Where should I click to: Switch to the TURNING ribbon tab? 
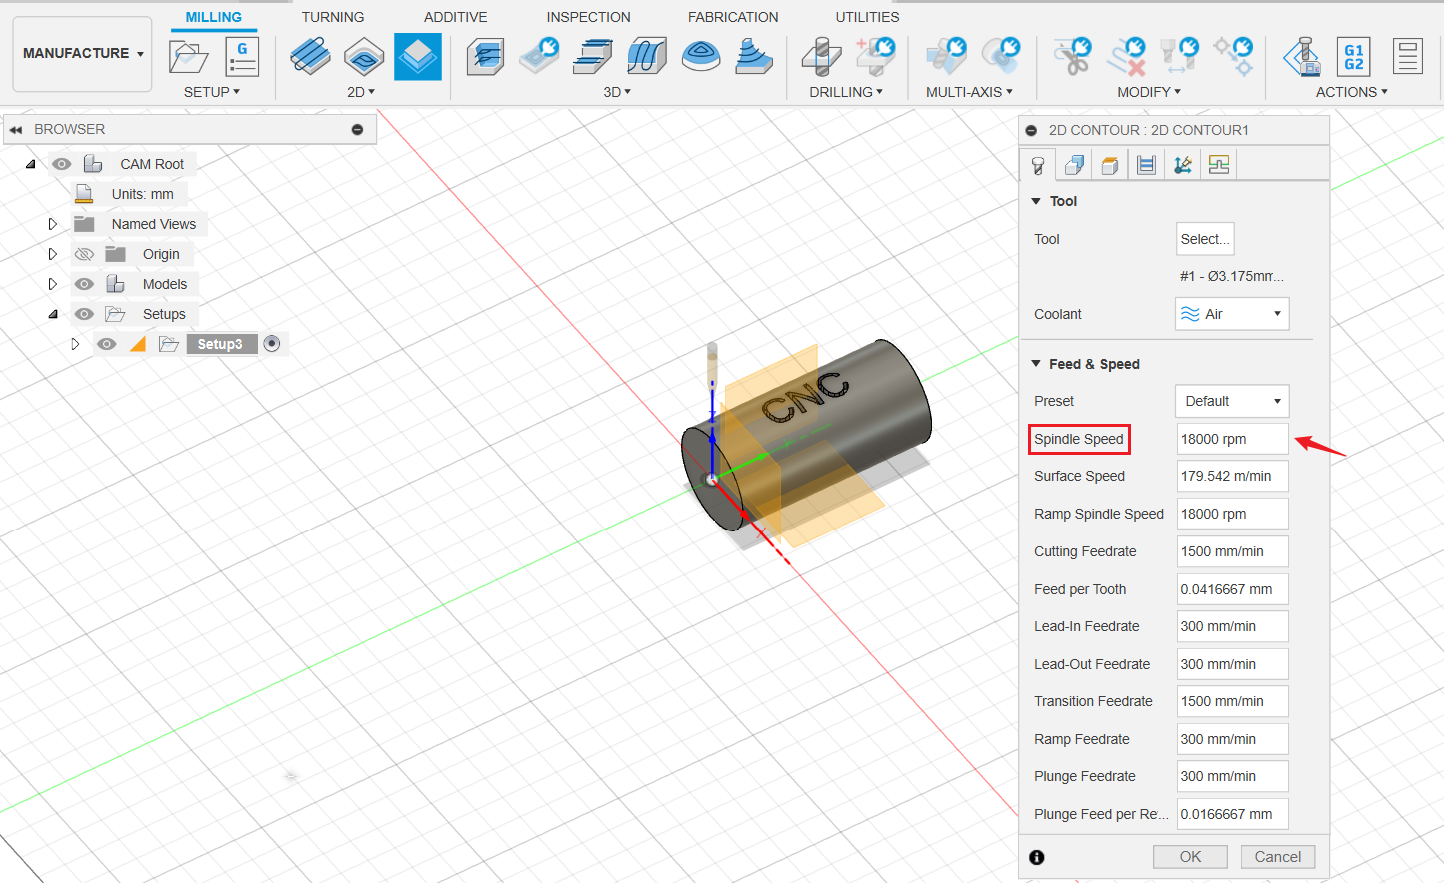333,17
